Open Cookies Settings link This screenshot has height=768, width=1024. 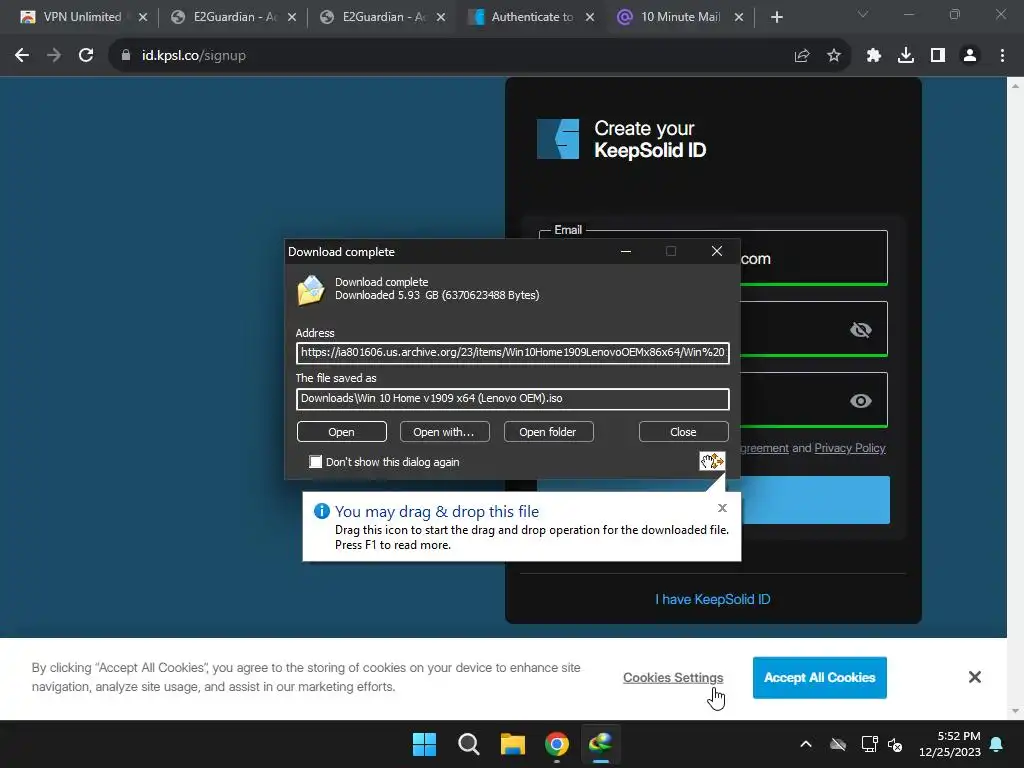pos(673,677)
